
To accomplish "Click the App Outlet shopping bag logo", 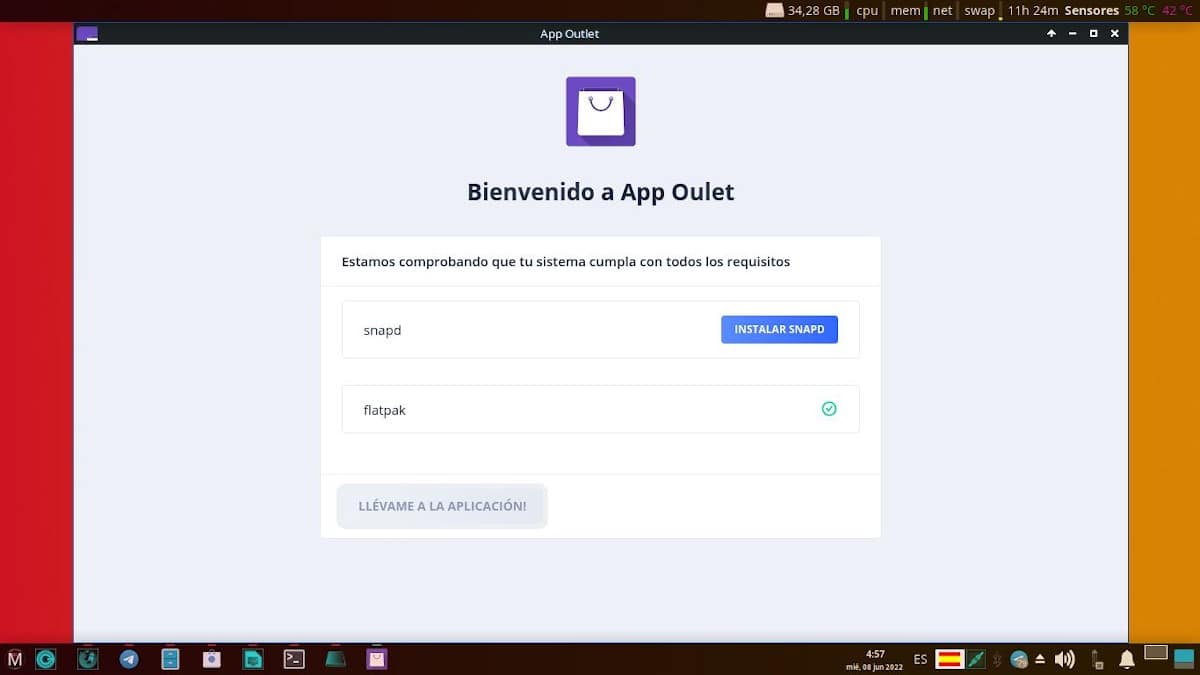I will [x=600, y=111].
